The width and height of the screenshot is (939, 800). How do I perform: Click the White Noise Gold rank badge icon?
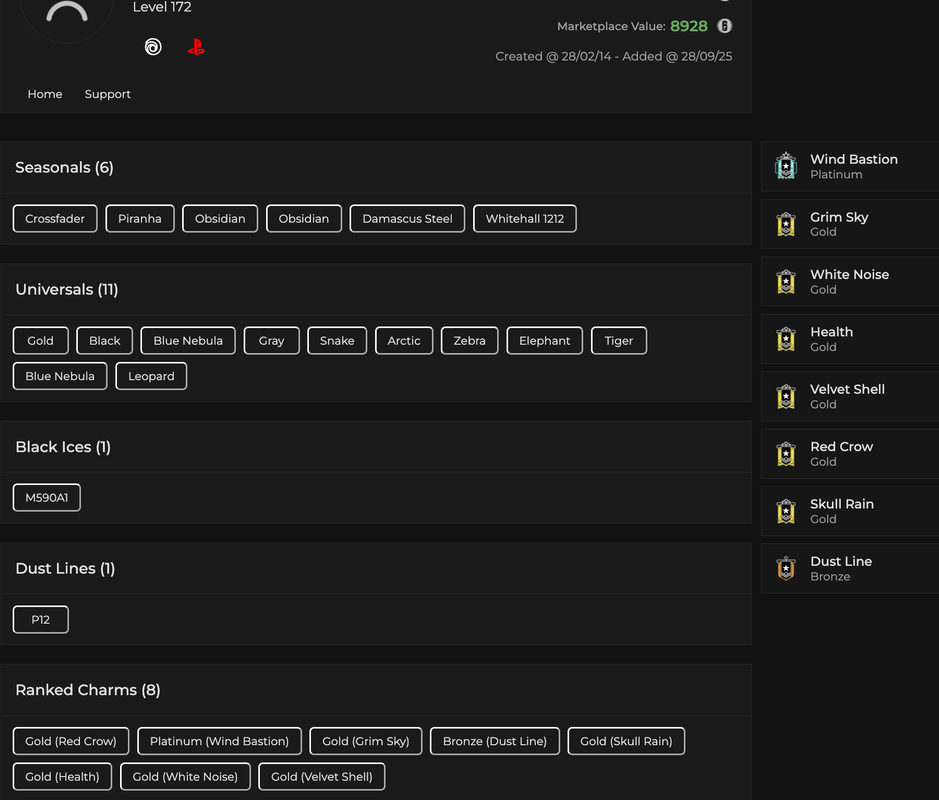click(786, 281)
